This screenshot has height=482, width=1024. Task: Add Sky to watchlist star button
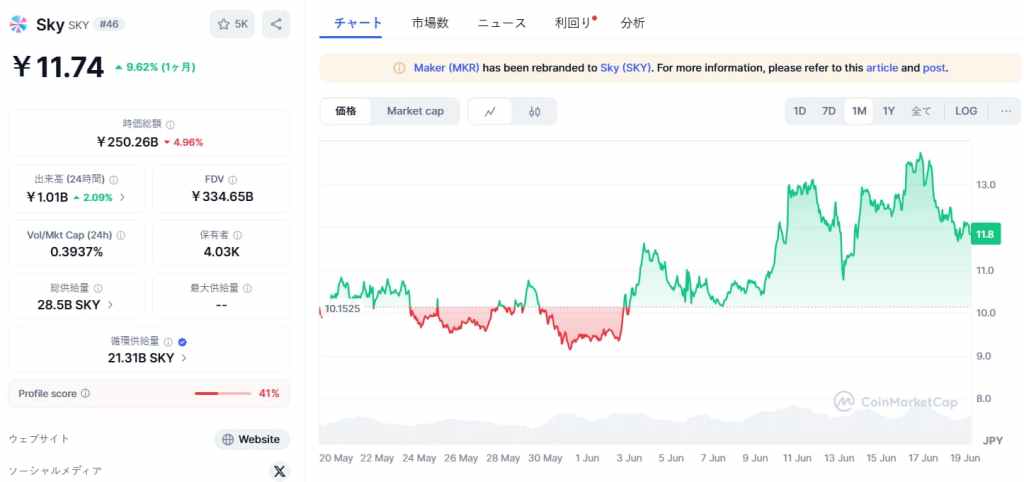[x=232, y=24]
